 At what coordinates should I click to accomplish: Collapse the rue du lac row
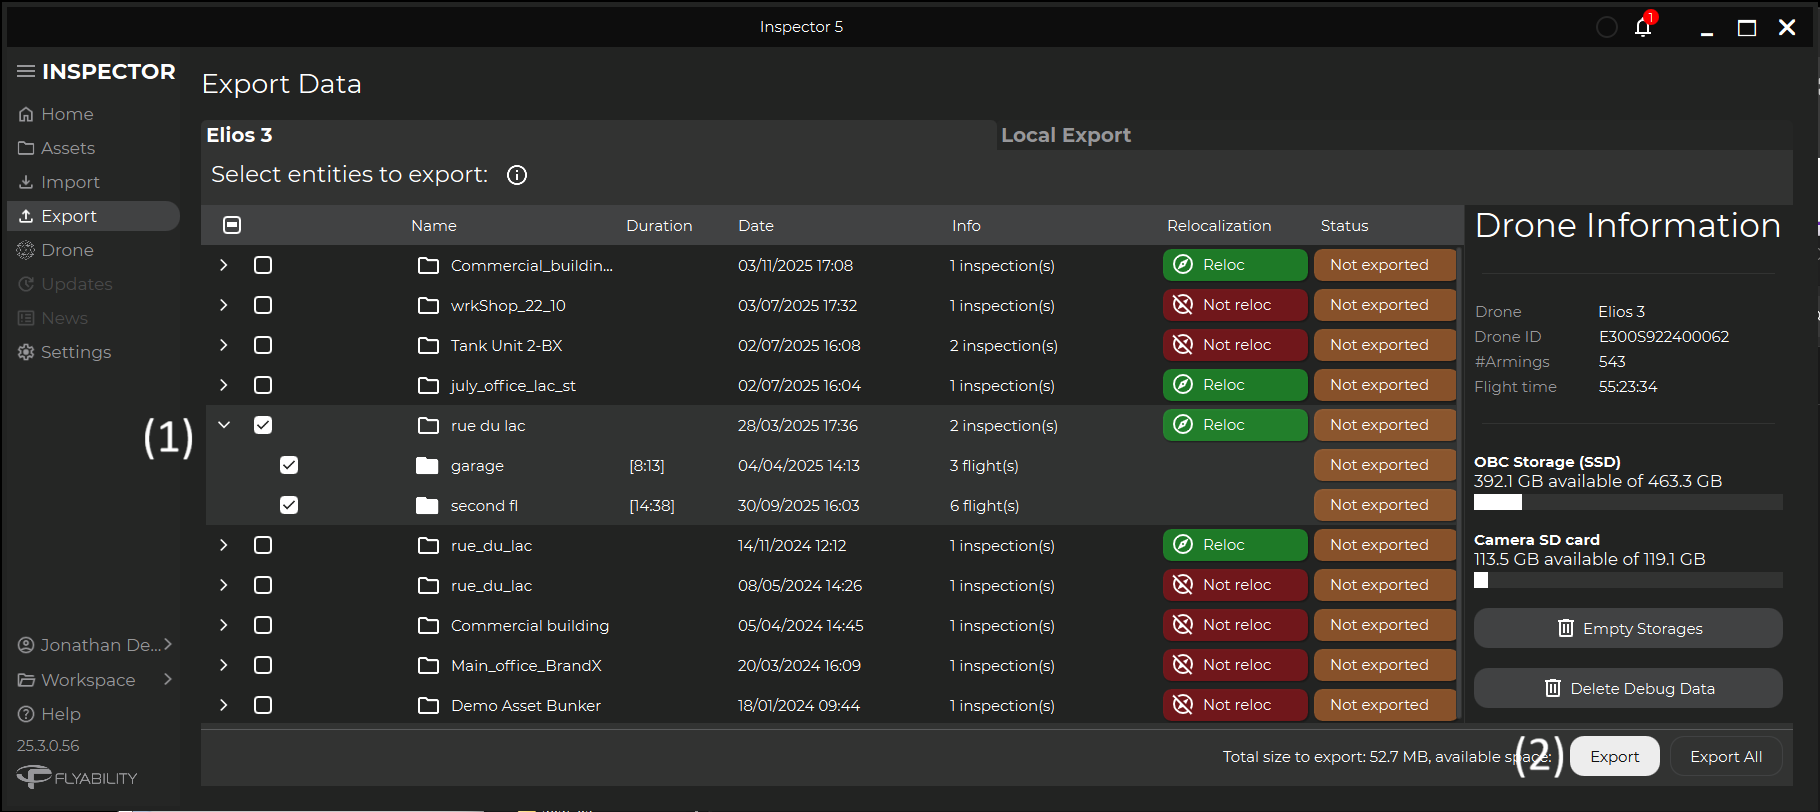click(x=224, y=425)
